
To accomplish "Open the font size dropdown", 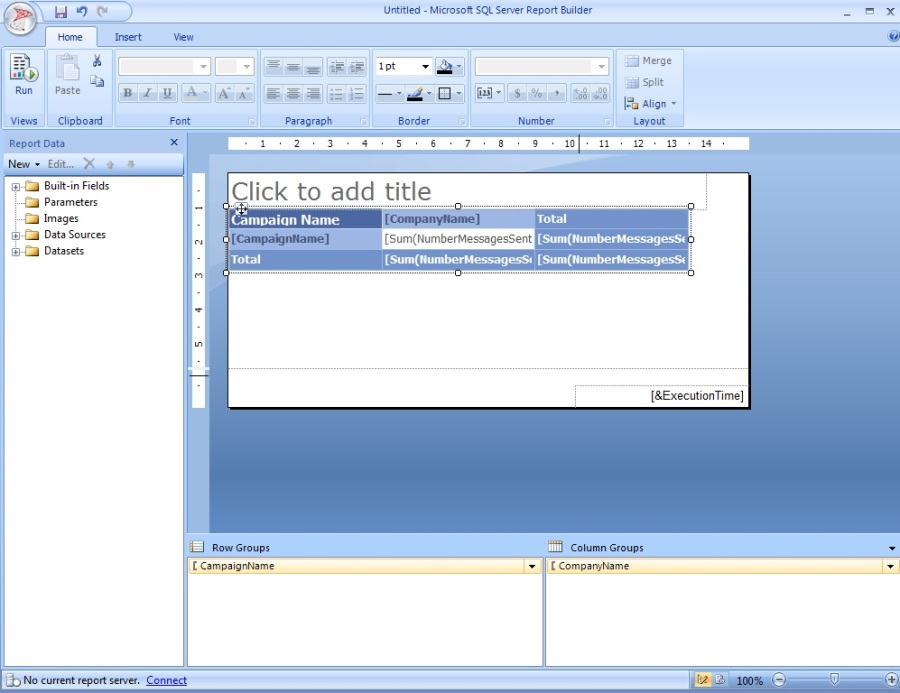I will (246, 67).
